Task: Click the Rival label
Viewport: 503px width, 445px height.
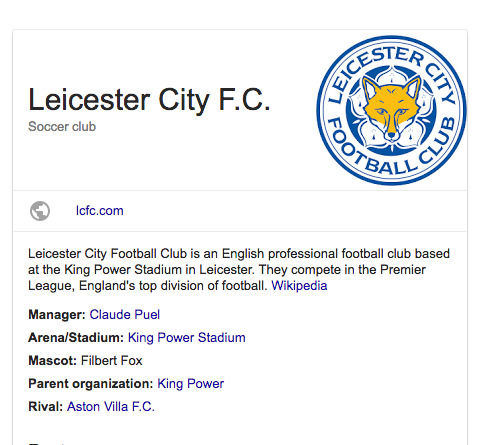Action: 46,407
